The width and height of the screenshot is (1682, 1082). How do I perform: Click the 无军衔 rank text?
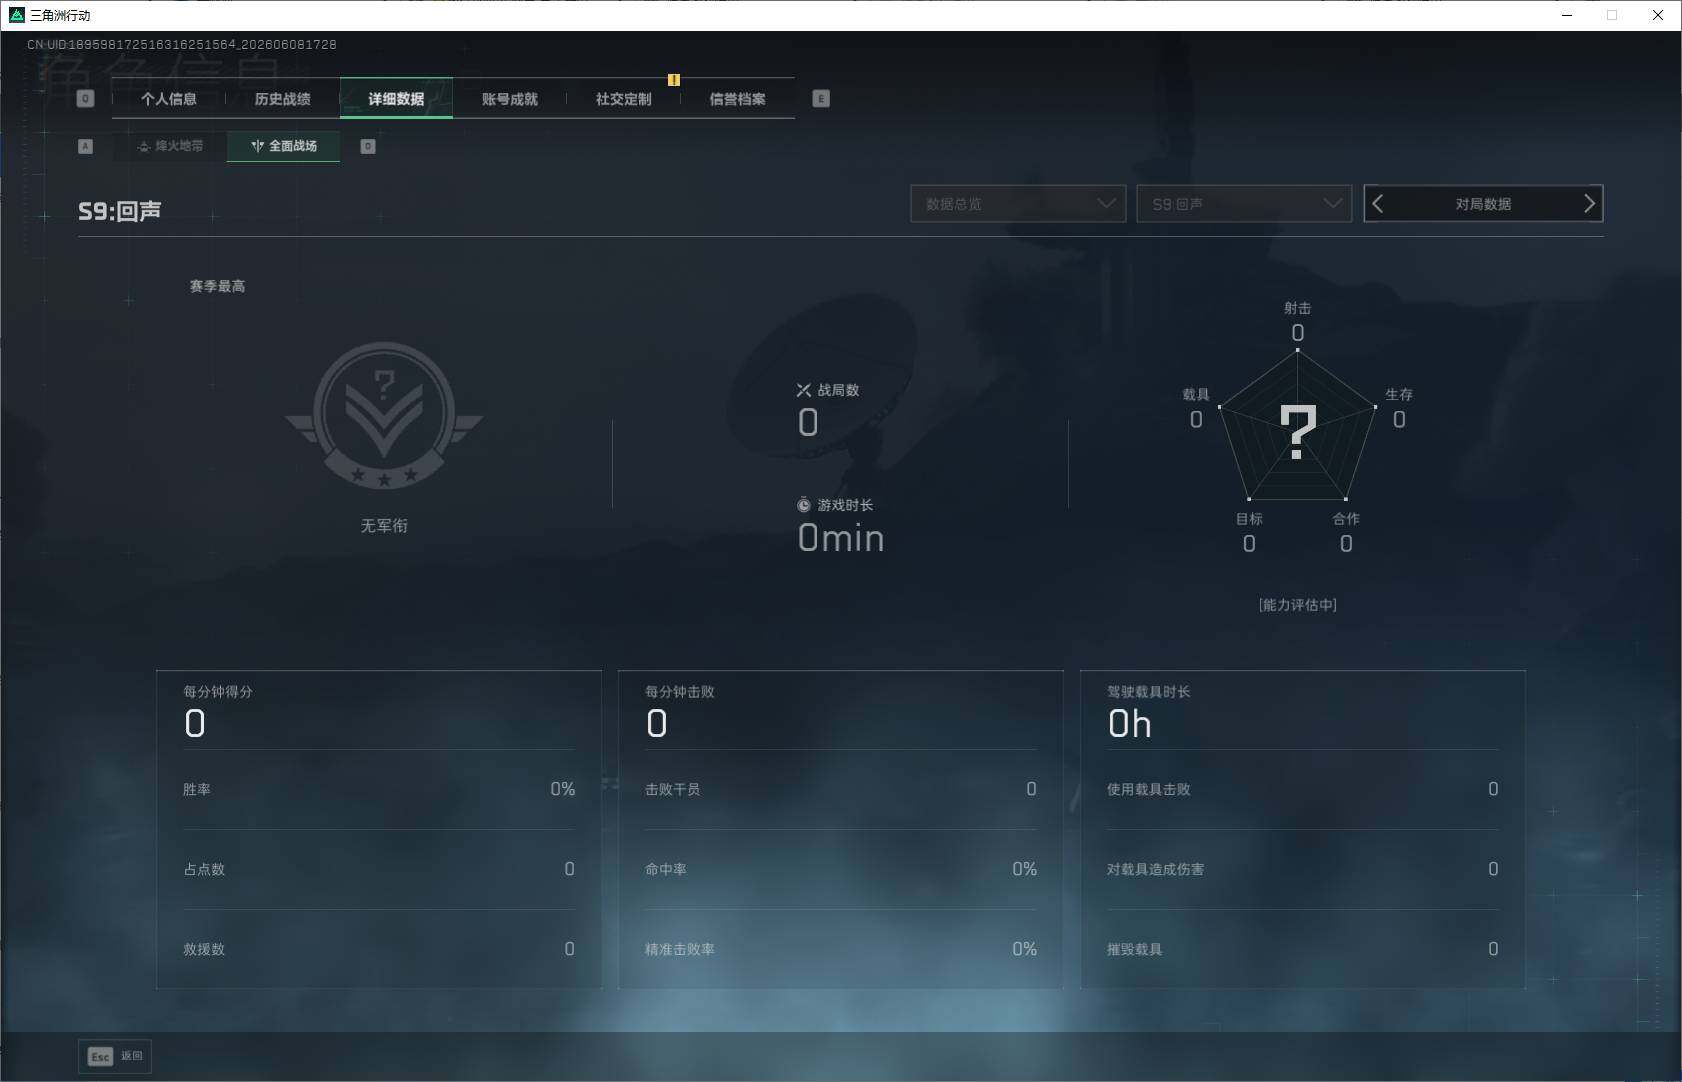click(x=384, y=526)
